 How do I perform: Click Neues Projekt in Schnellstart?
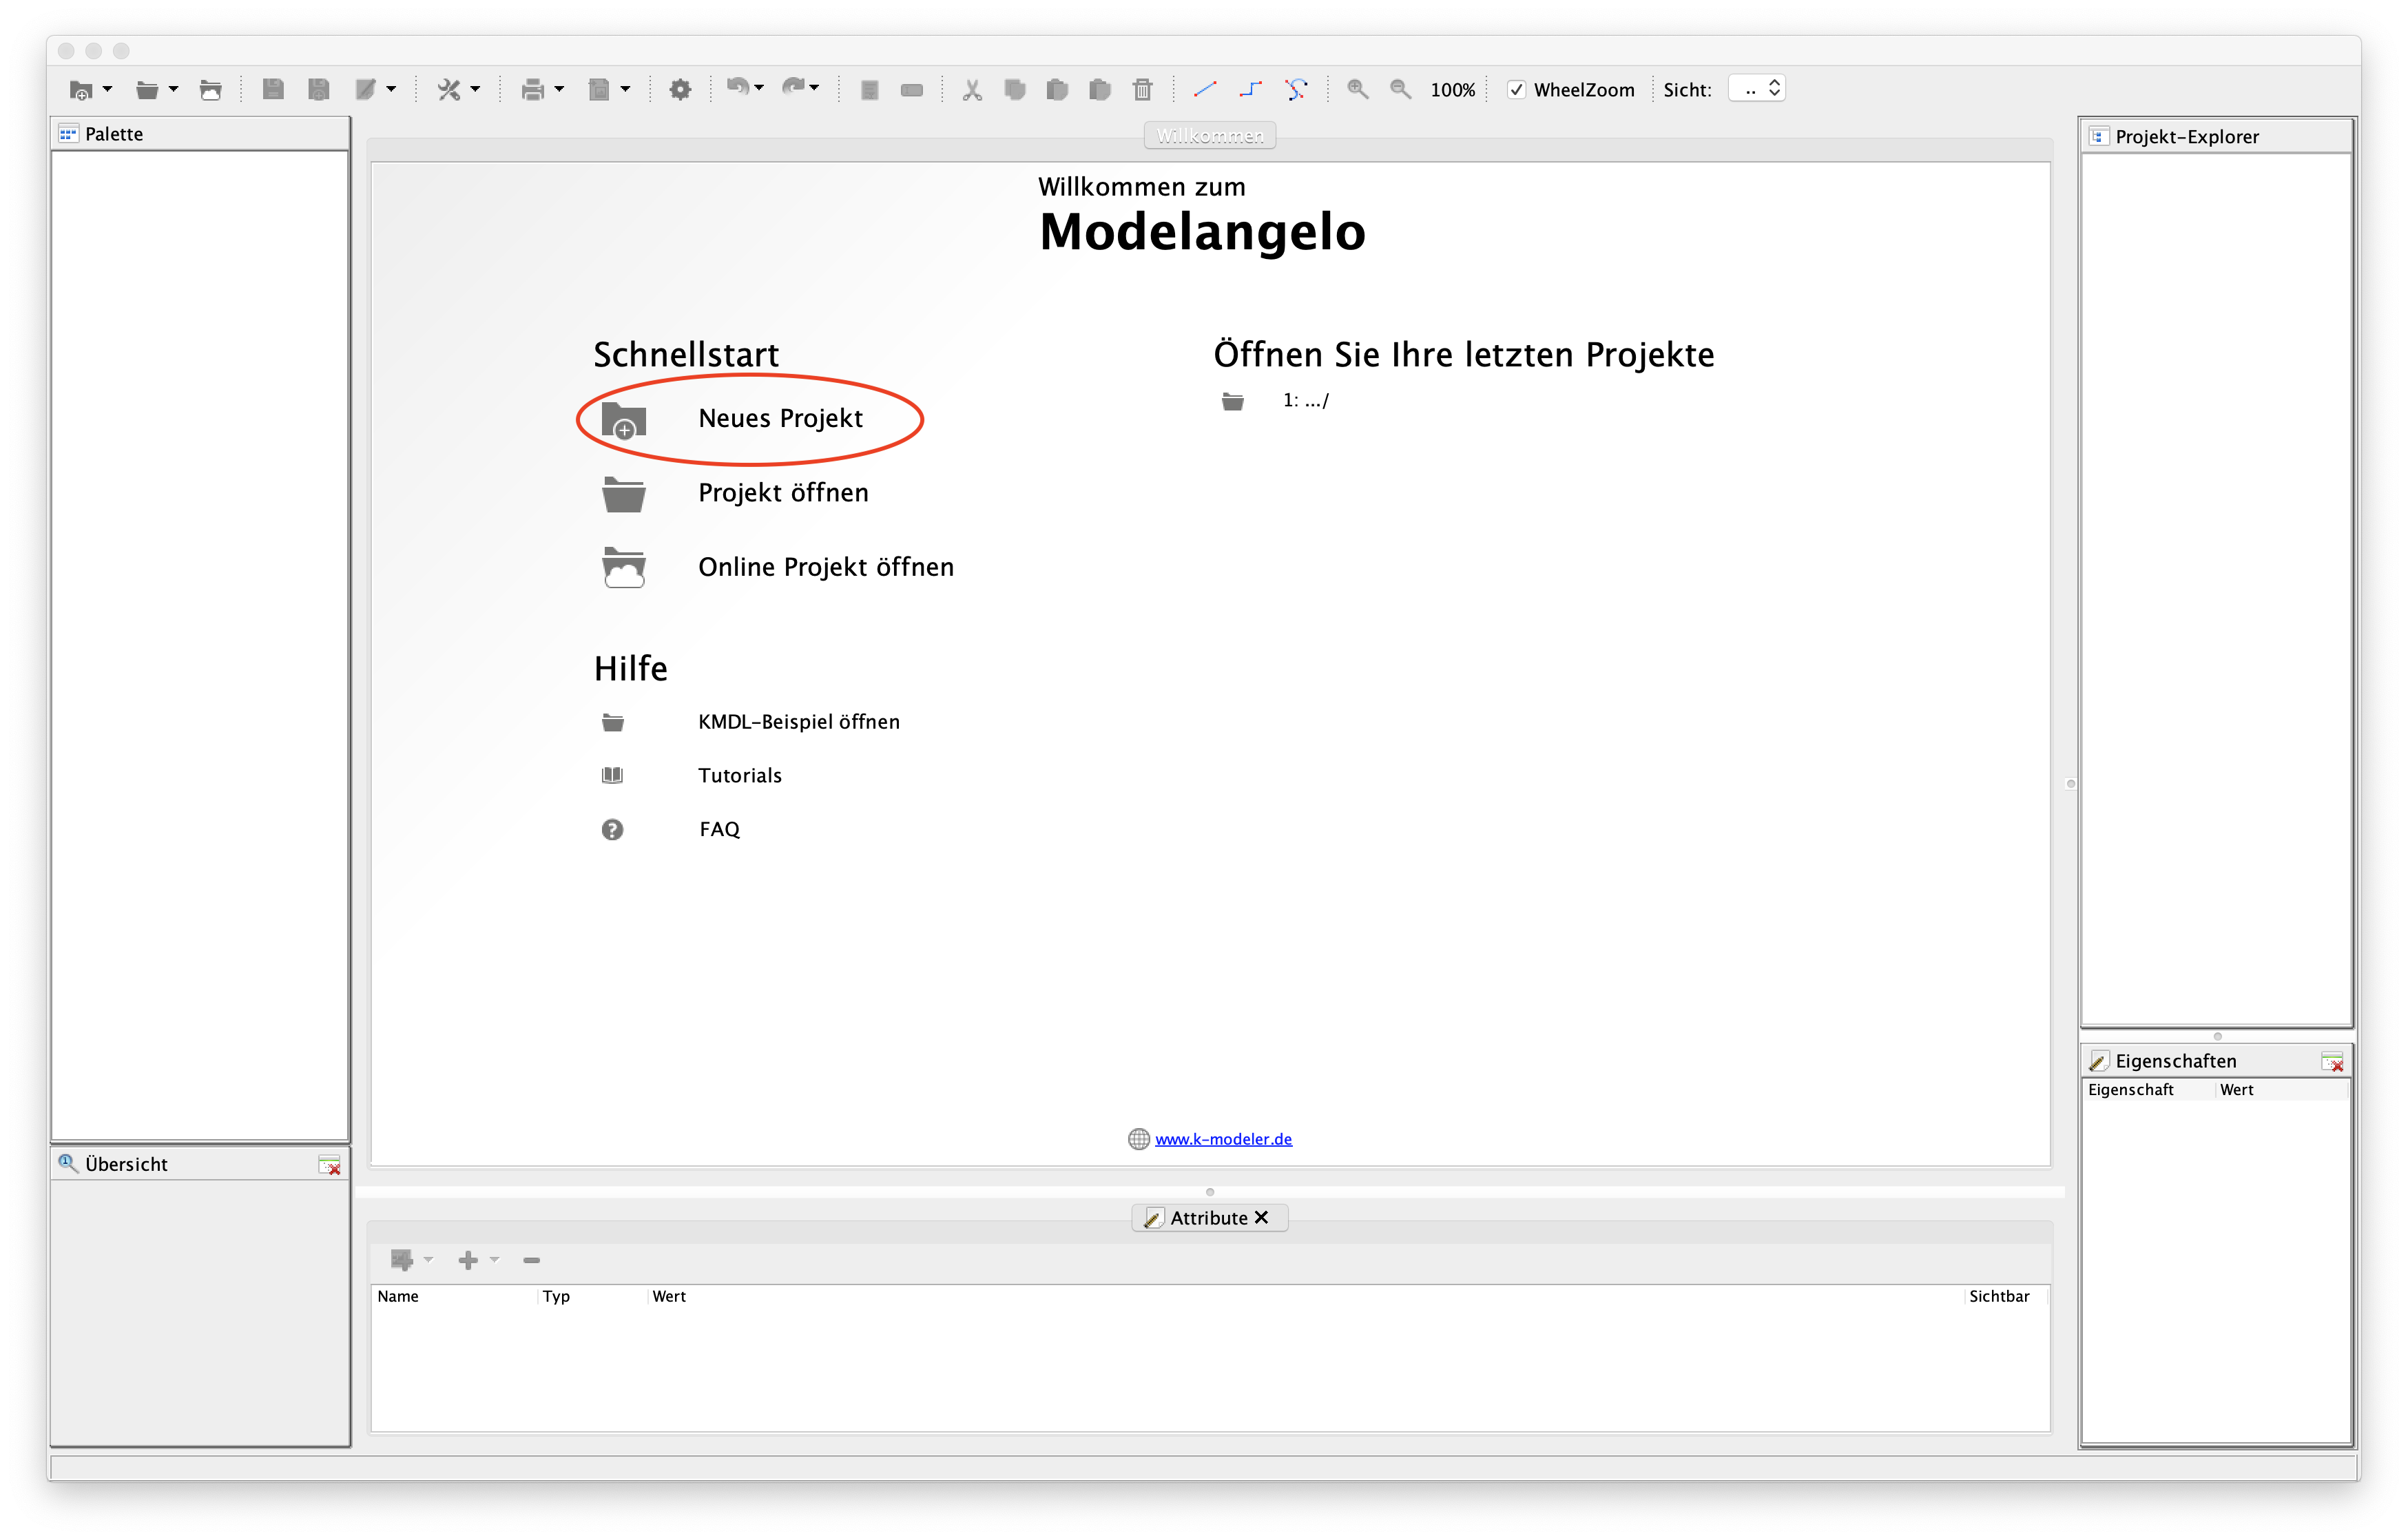(x=779, y=418)
